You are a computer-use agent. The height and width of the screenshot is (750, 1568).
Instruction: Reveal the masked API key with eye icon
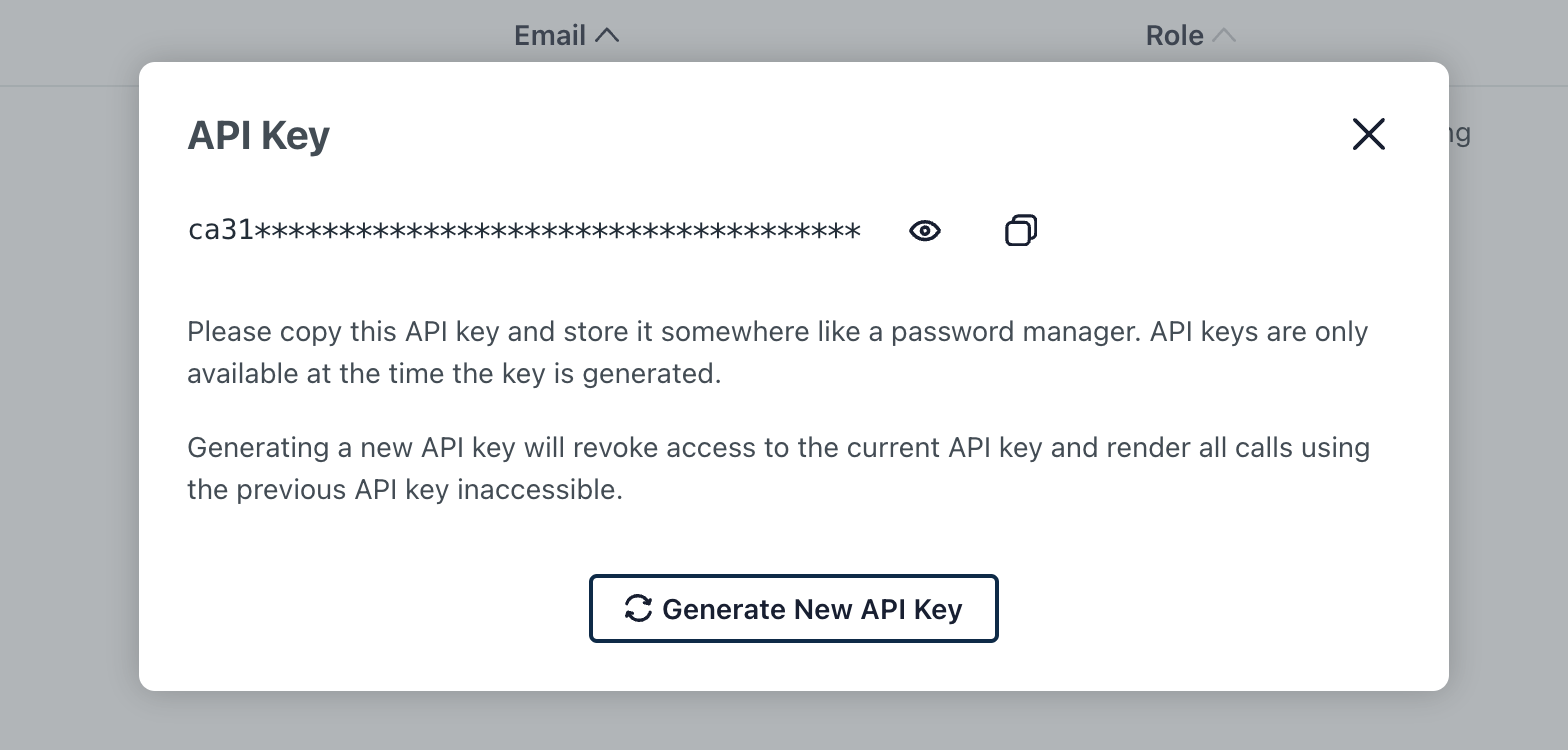coord(925,231)
